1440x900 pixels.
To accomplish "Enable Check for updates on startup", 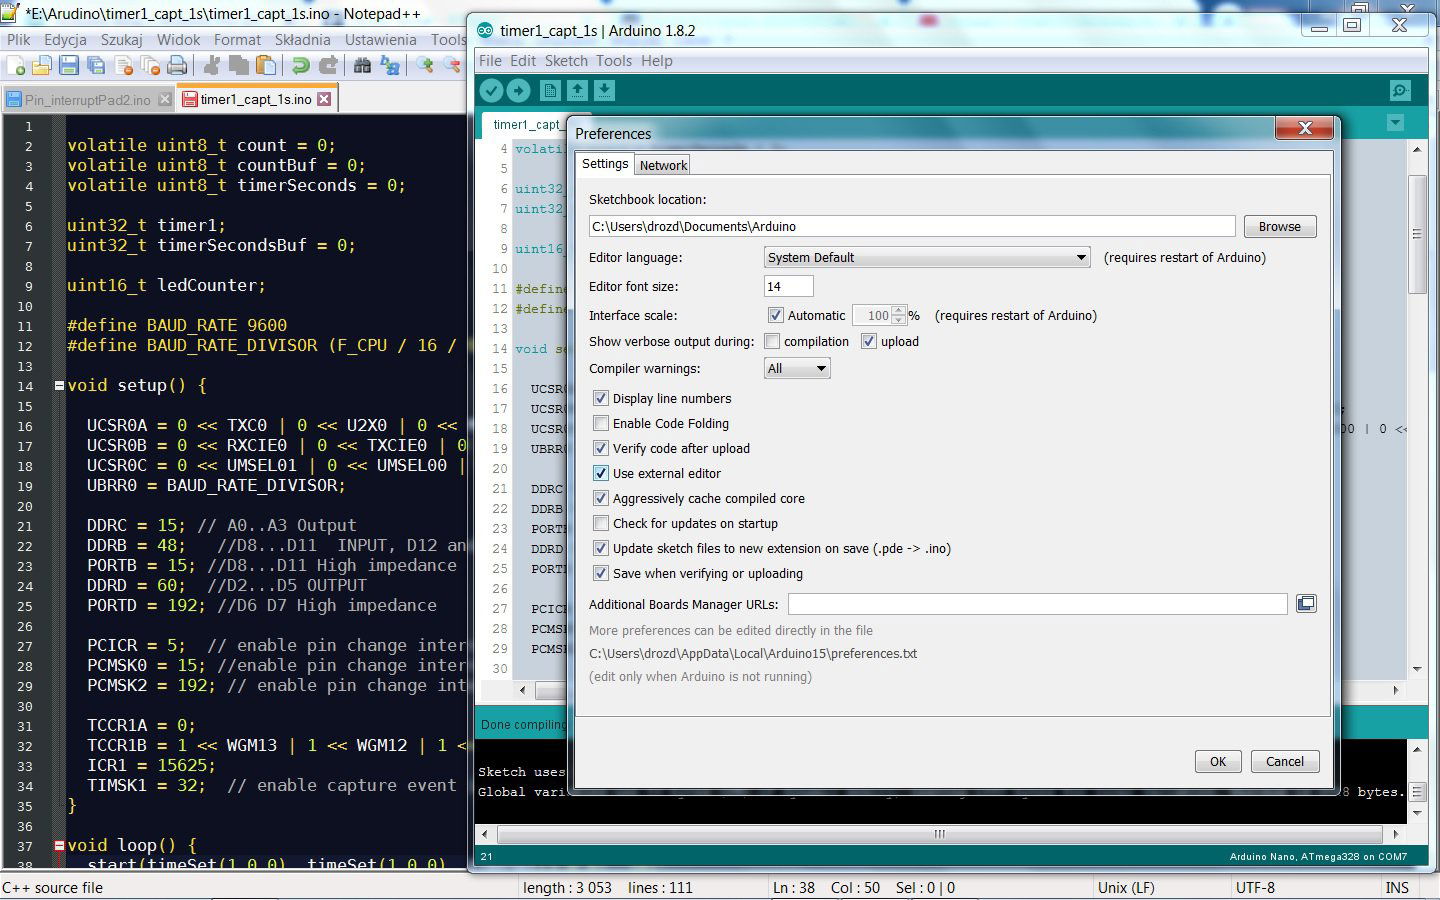I will coord(601,523).
